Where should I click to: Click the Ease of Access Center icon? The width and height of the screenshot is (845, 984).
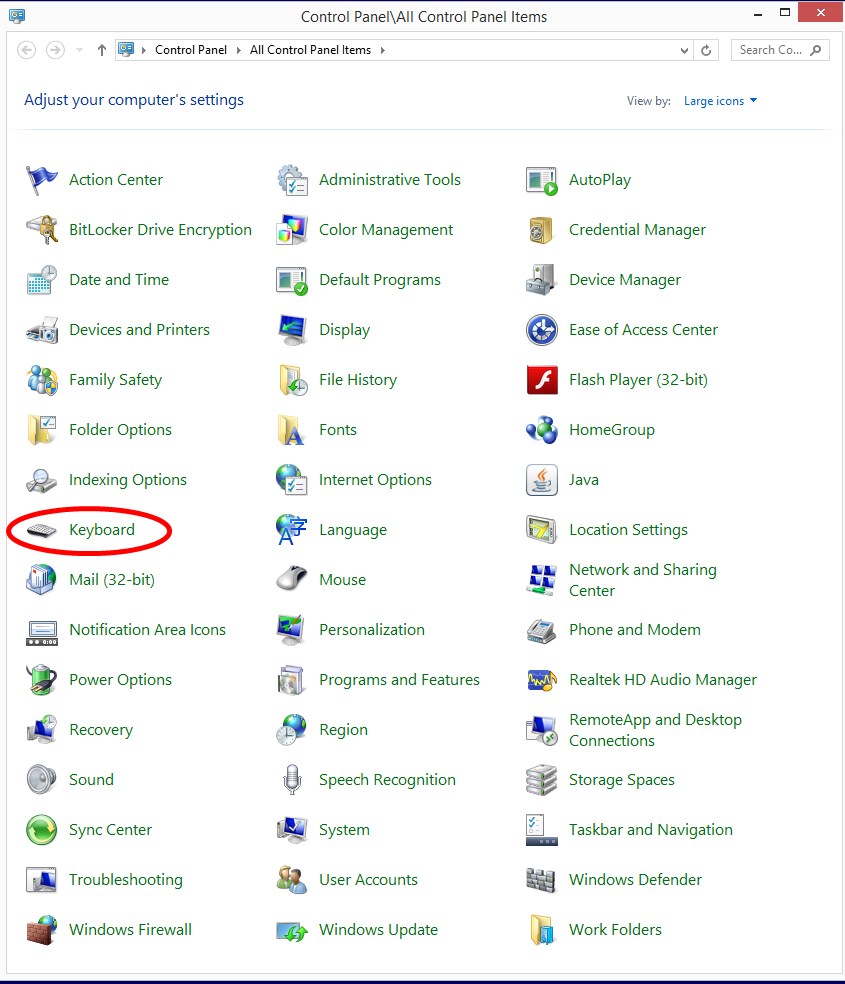pos(542,330)
